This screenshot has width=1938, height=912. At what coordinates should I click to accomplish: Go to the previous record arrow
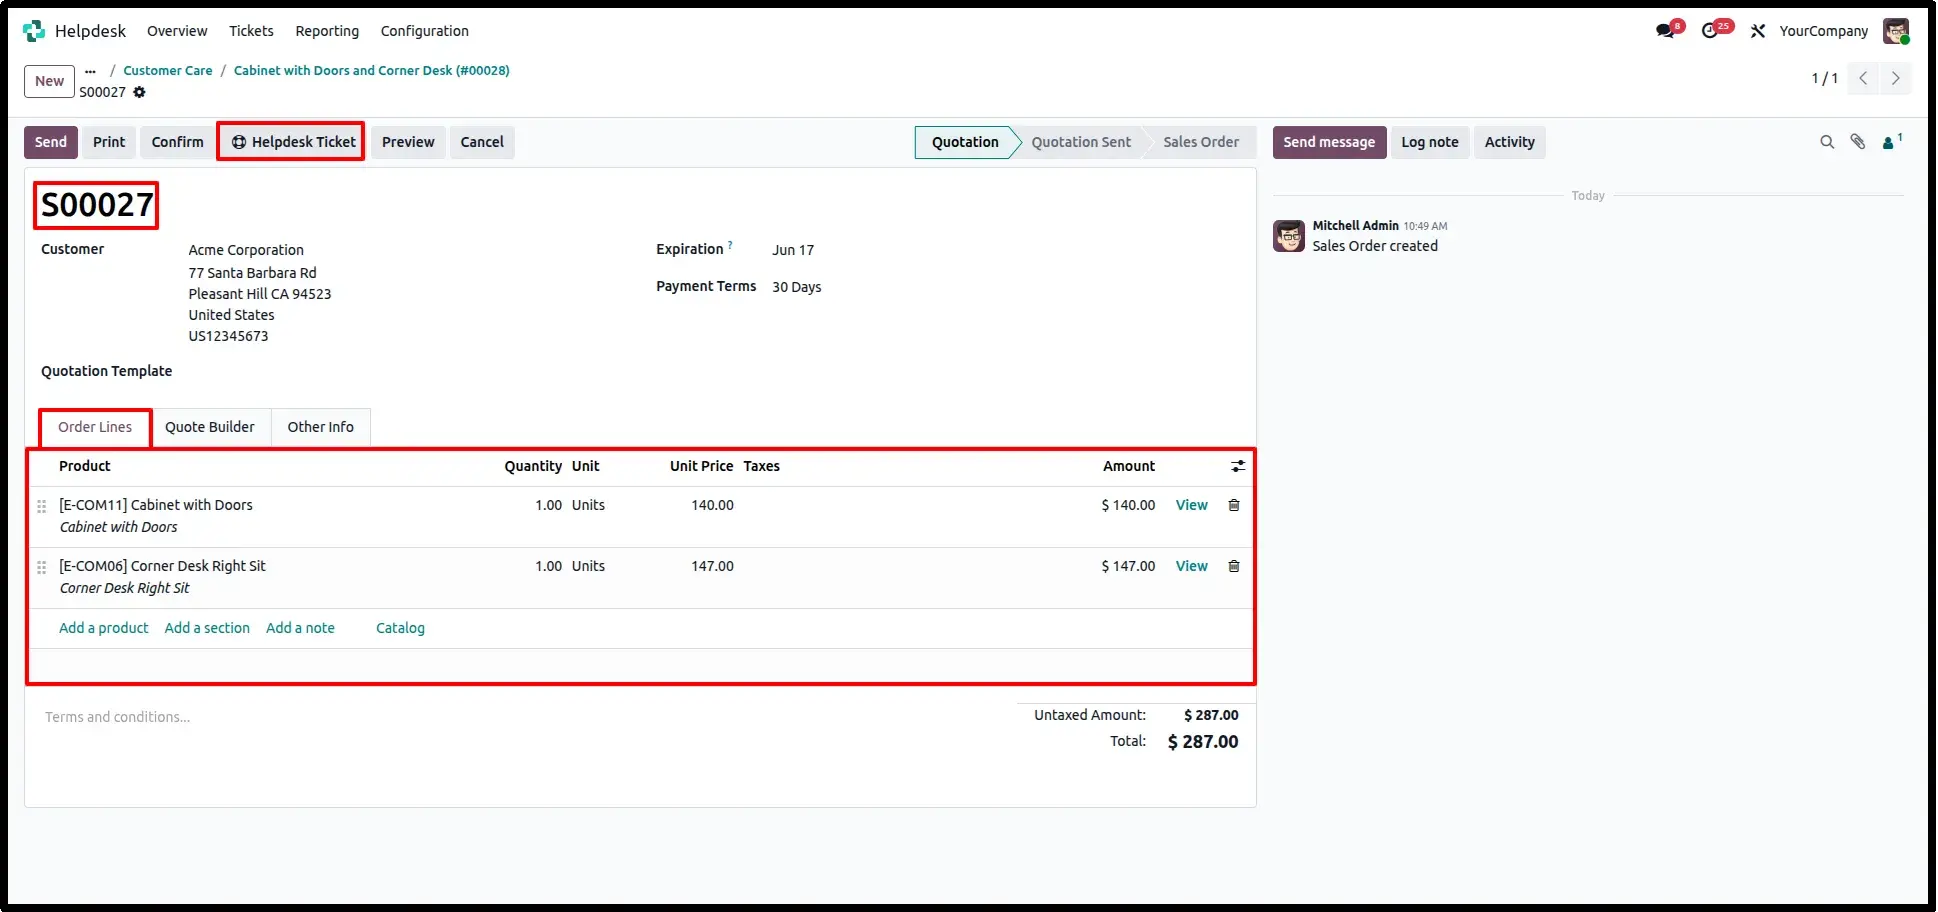1863,78
